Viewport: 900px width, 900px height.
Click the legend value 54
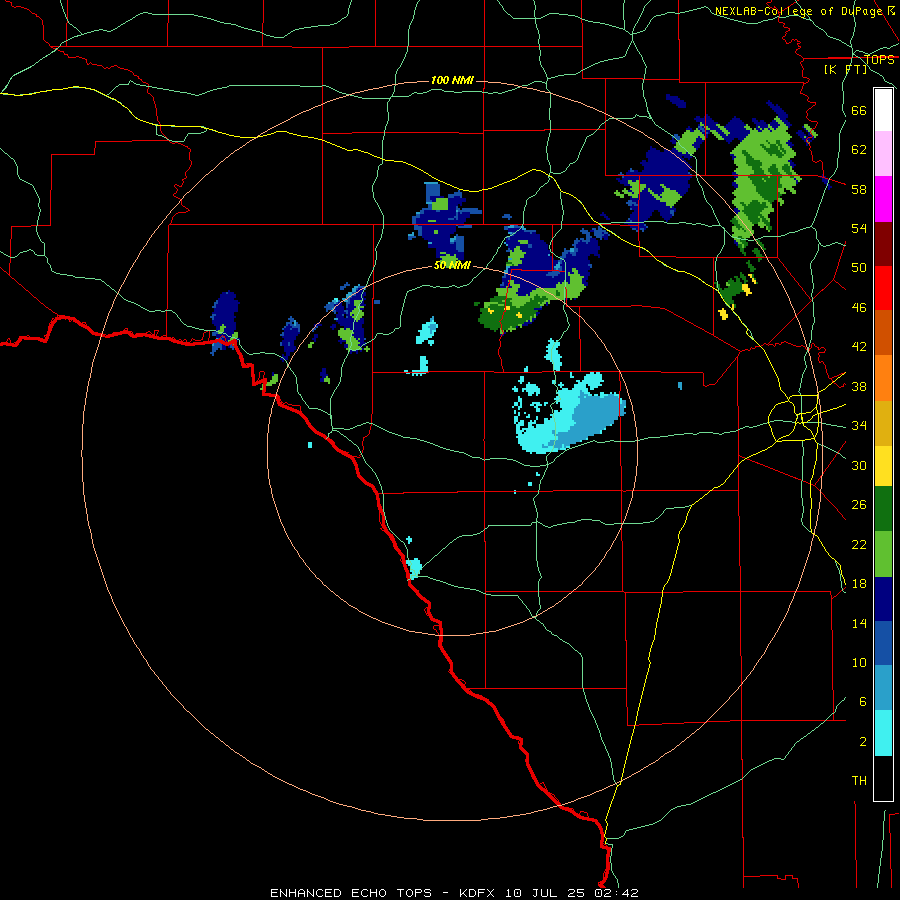point(859,228)
